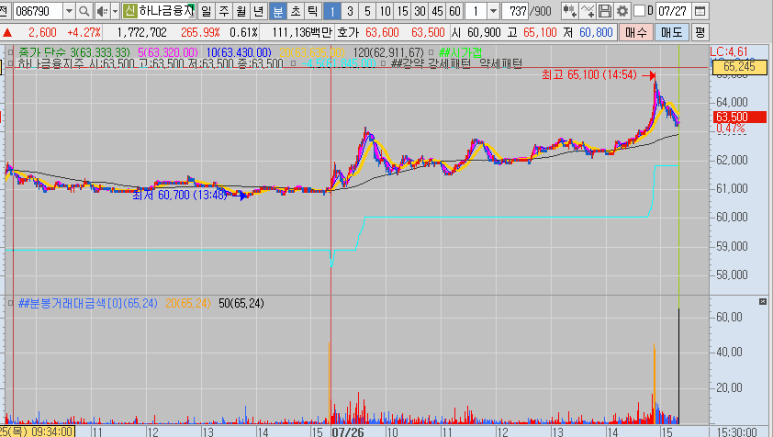This screenshot has width=773, height=437.
Task: Select the 3-minute interval button
Action: tap(350, 11)
